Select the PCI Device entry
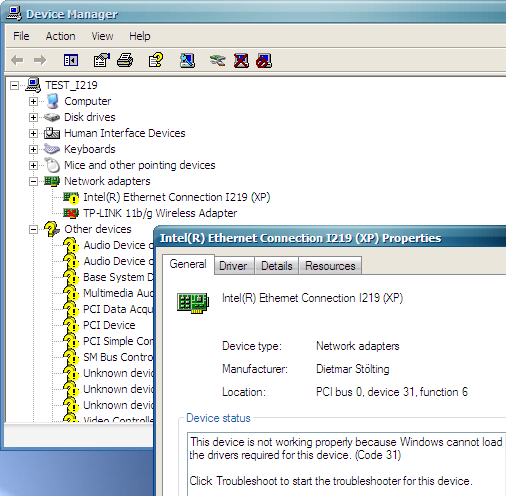506x496 pixels. tap(109, 325)
